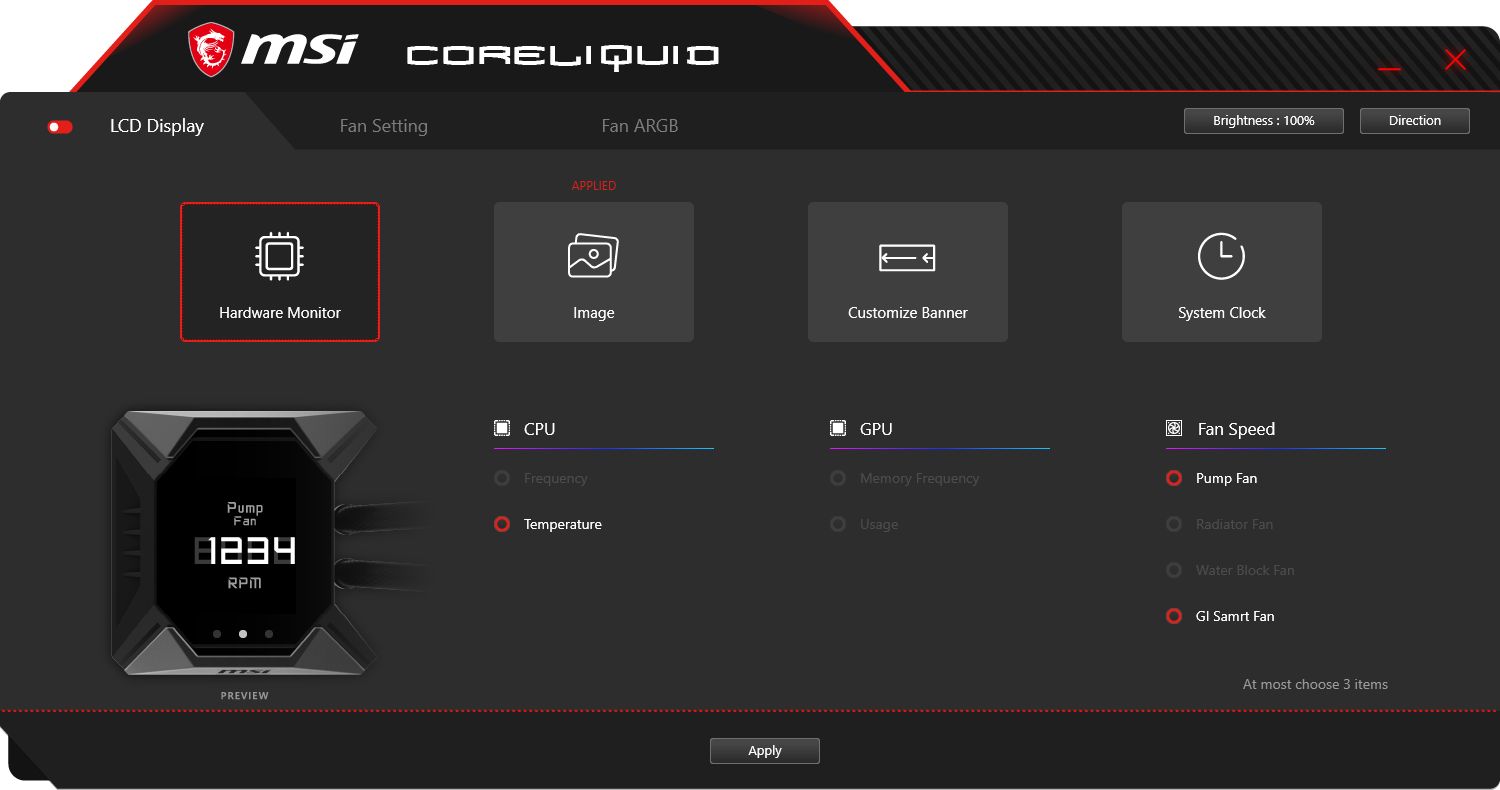Switch to the LCD Display tab

point(157,126)
